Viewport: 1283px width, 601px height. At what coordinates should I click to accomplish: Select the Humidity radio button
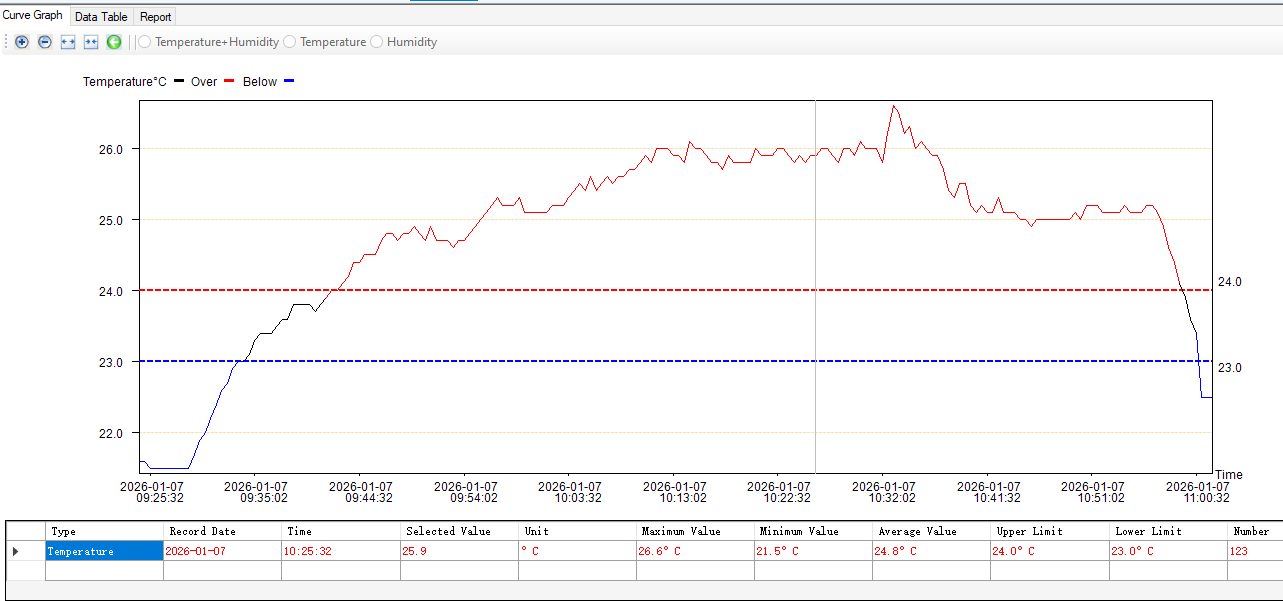tap(377, 42)
